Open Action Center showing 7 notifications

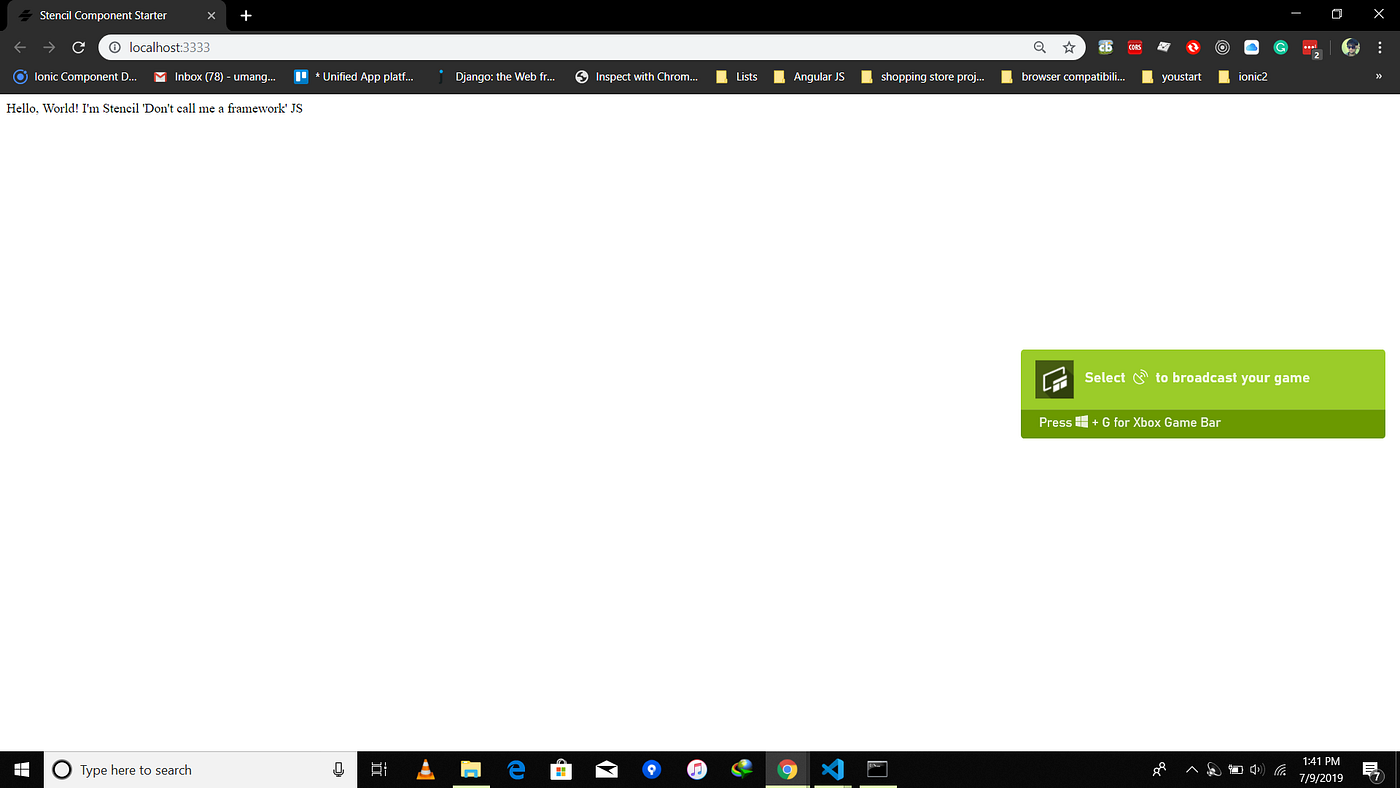click(x=1373, y=769)
